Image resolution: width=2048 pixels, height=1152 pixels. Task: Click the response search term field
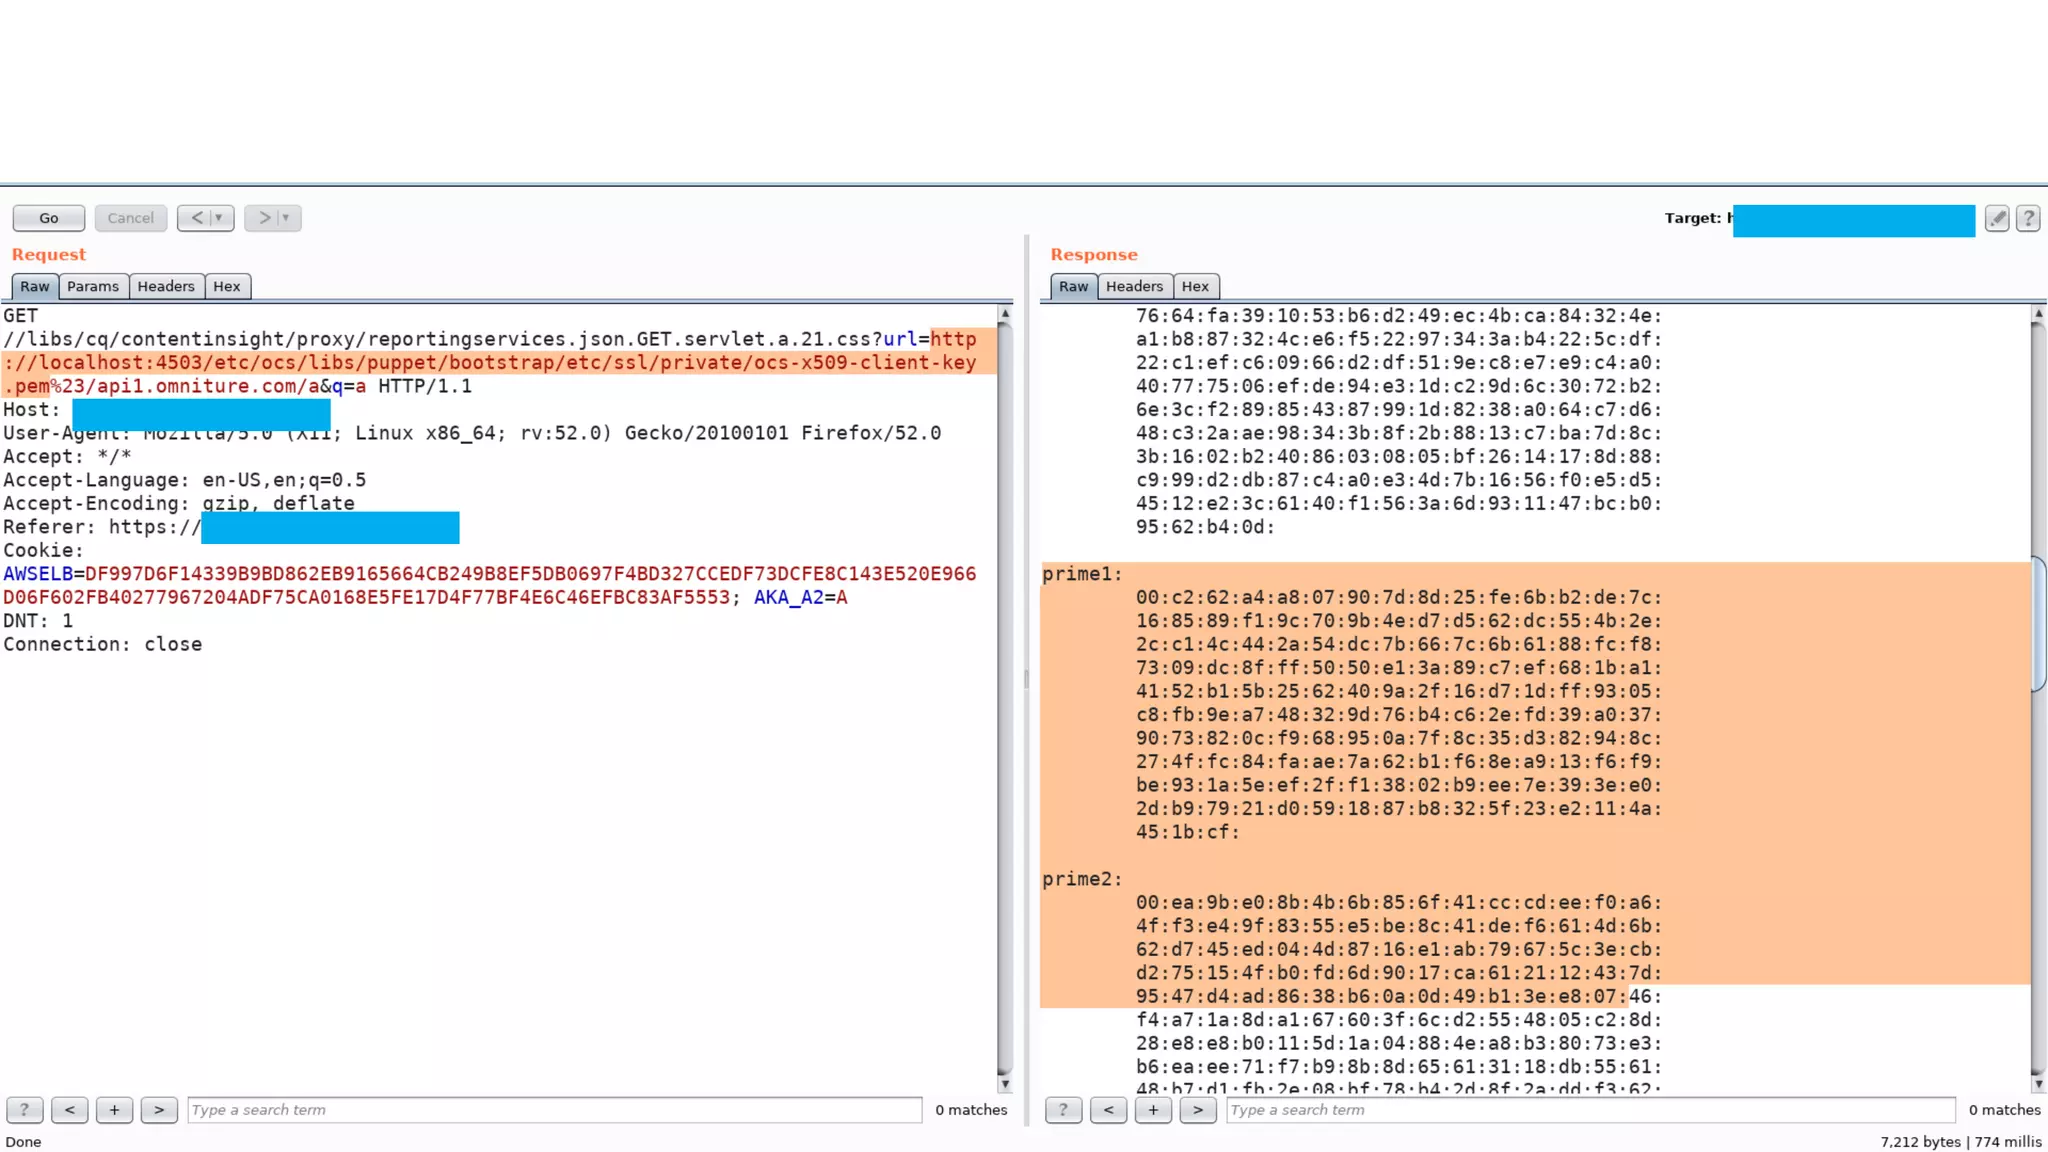click(1590, 1110)
